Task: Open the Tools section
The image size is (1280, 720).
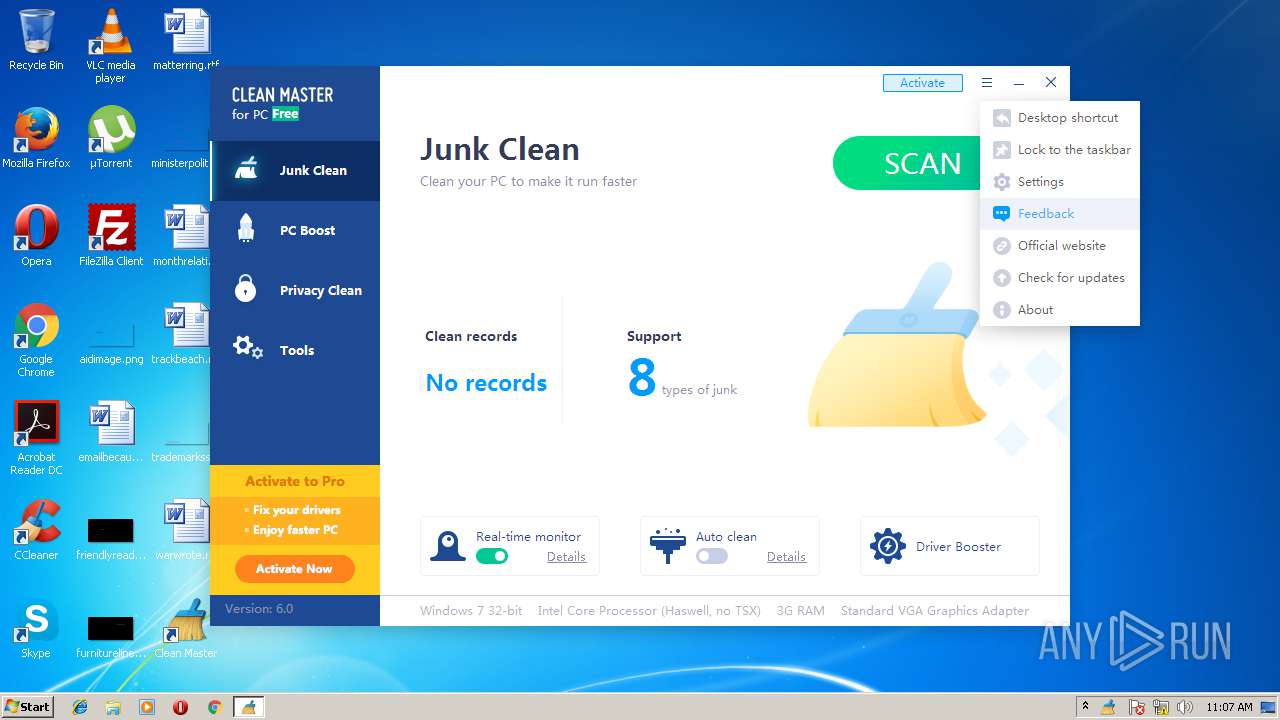Action: (295, 351)
